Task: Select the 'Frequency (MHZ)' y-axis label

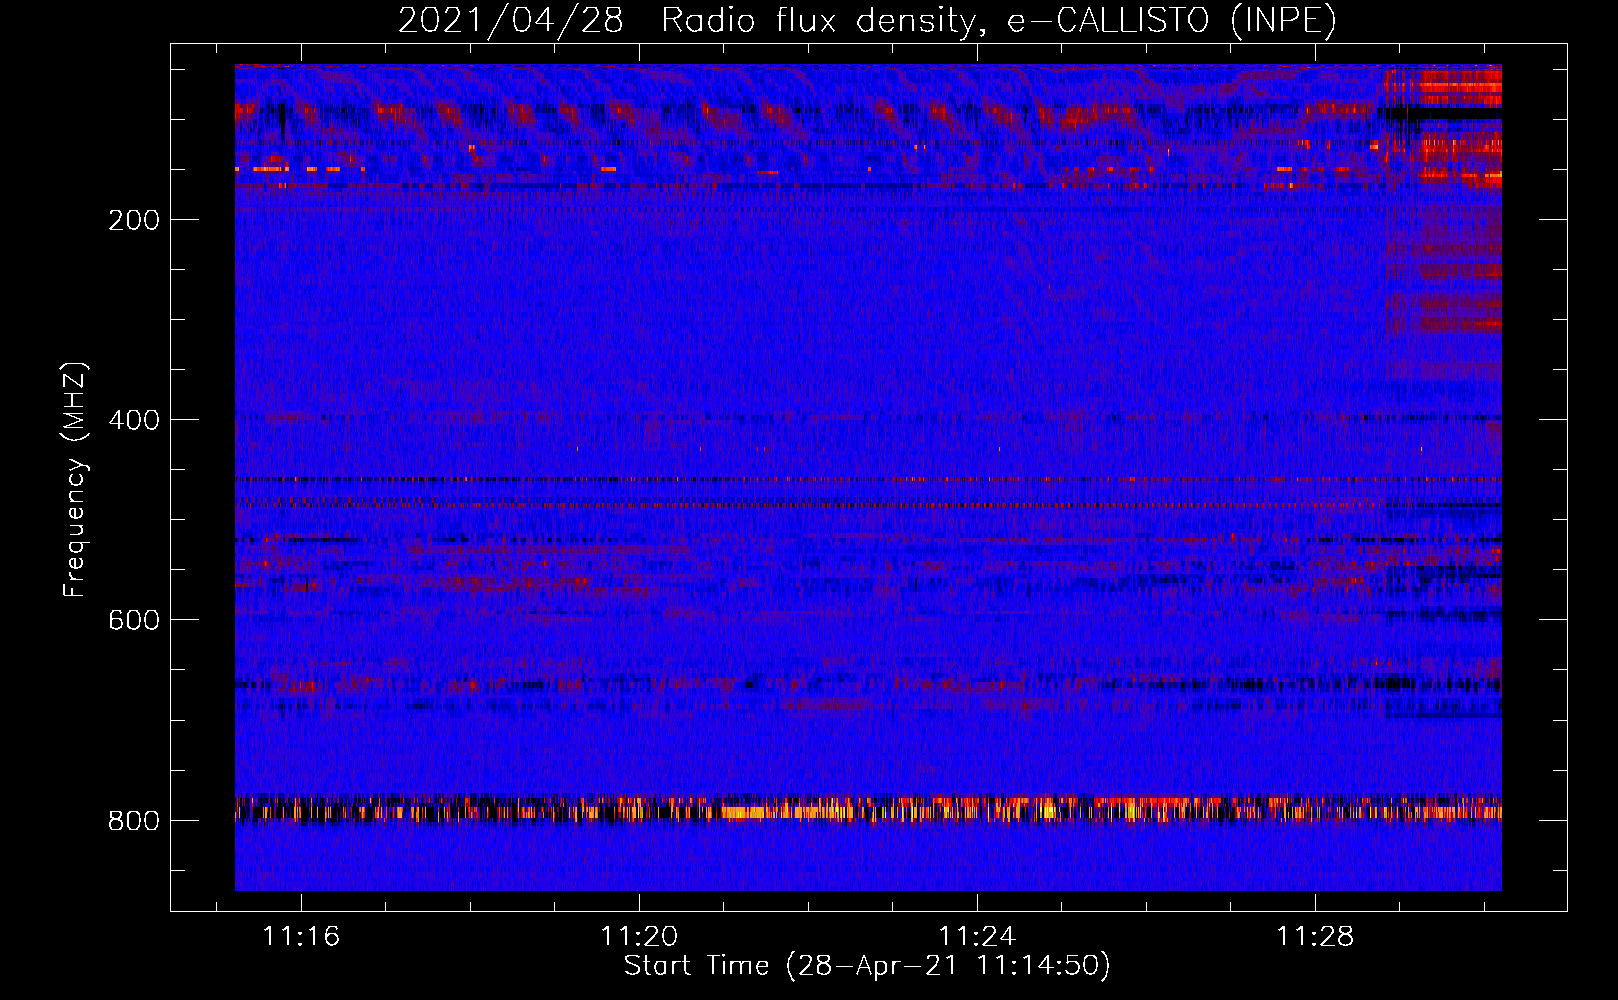Action: coord(75,480)
